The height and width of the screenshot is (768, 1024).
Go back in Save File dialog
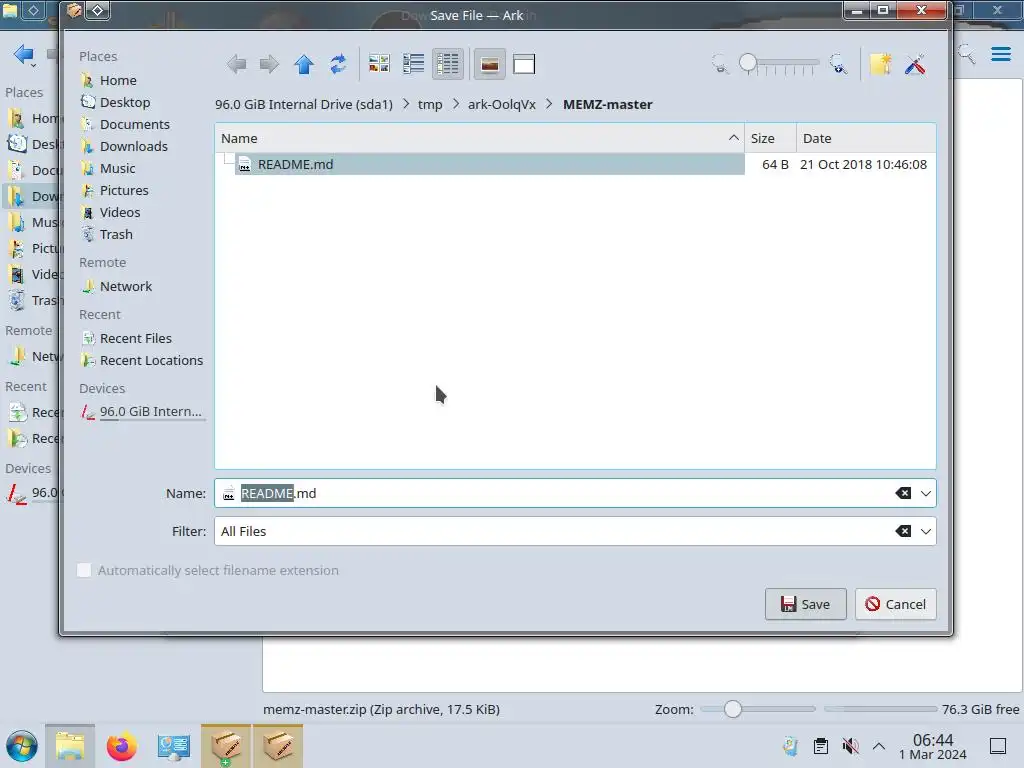coord(236,64)
